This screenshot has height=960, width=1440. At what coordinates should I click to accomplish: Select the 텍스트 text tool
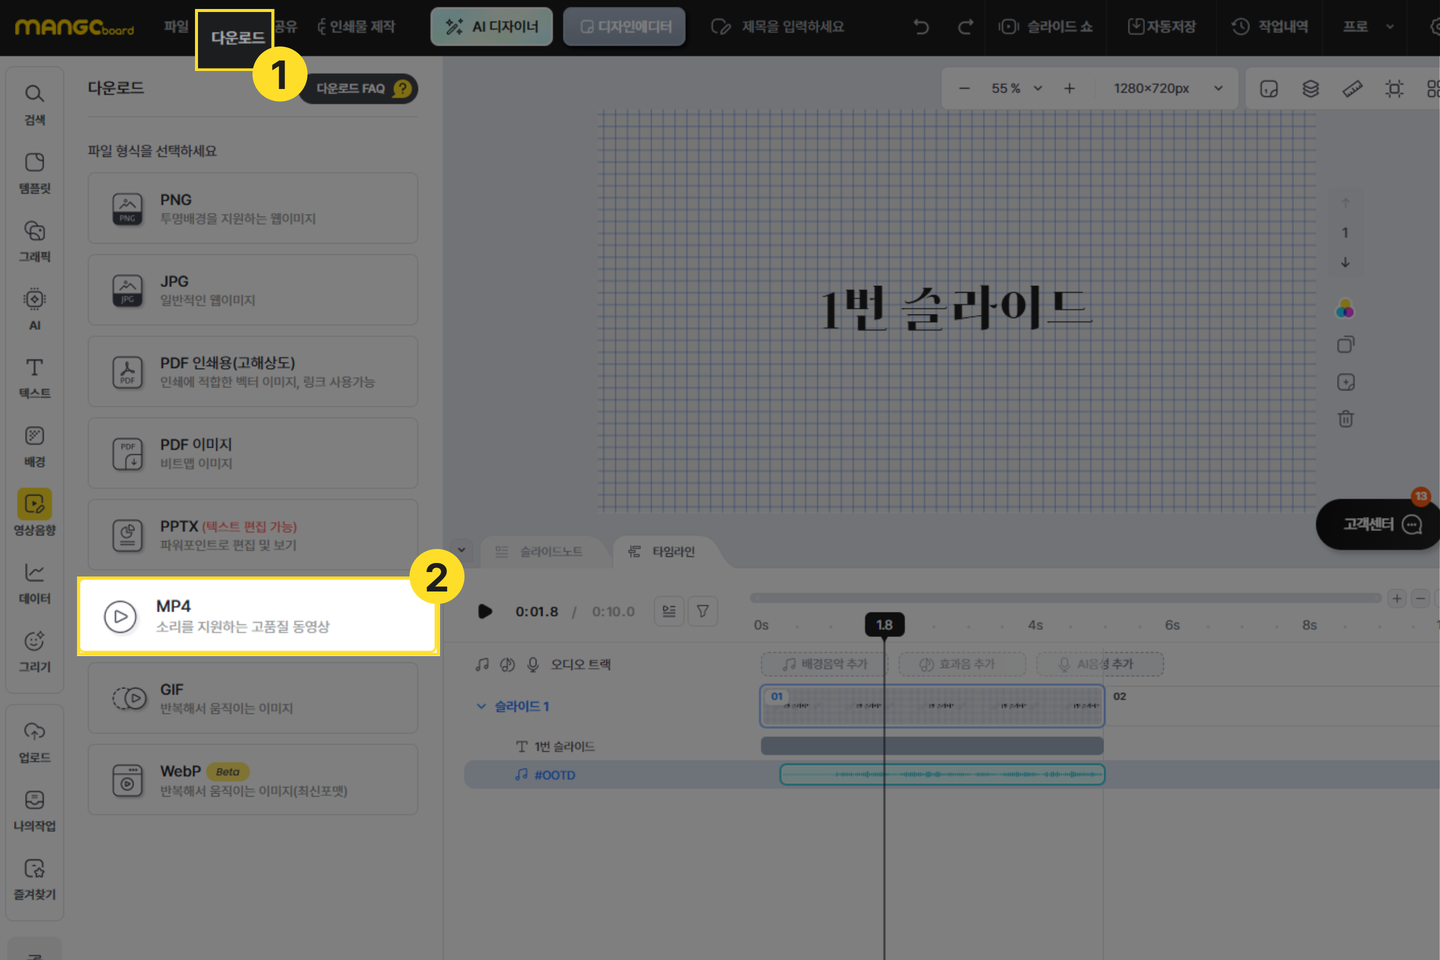point(34,377)
